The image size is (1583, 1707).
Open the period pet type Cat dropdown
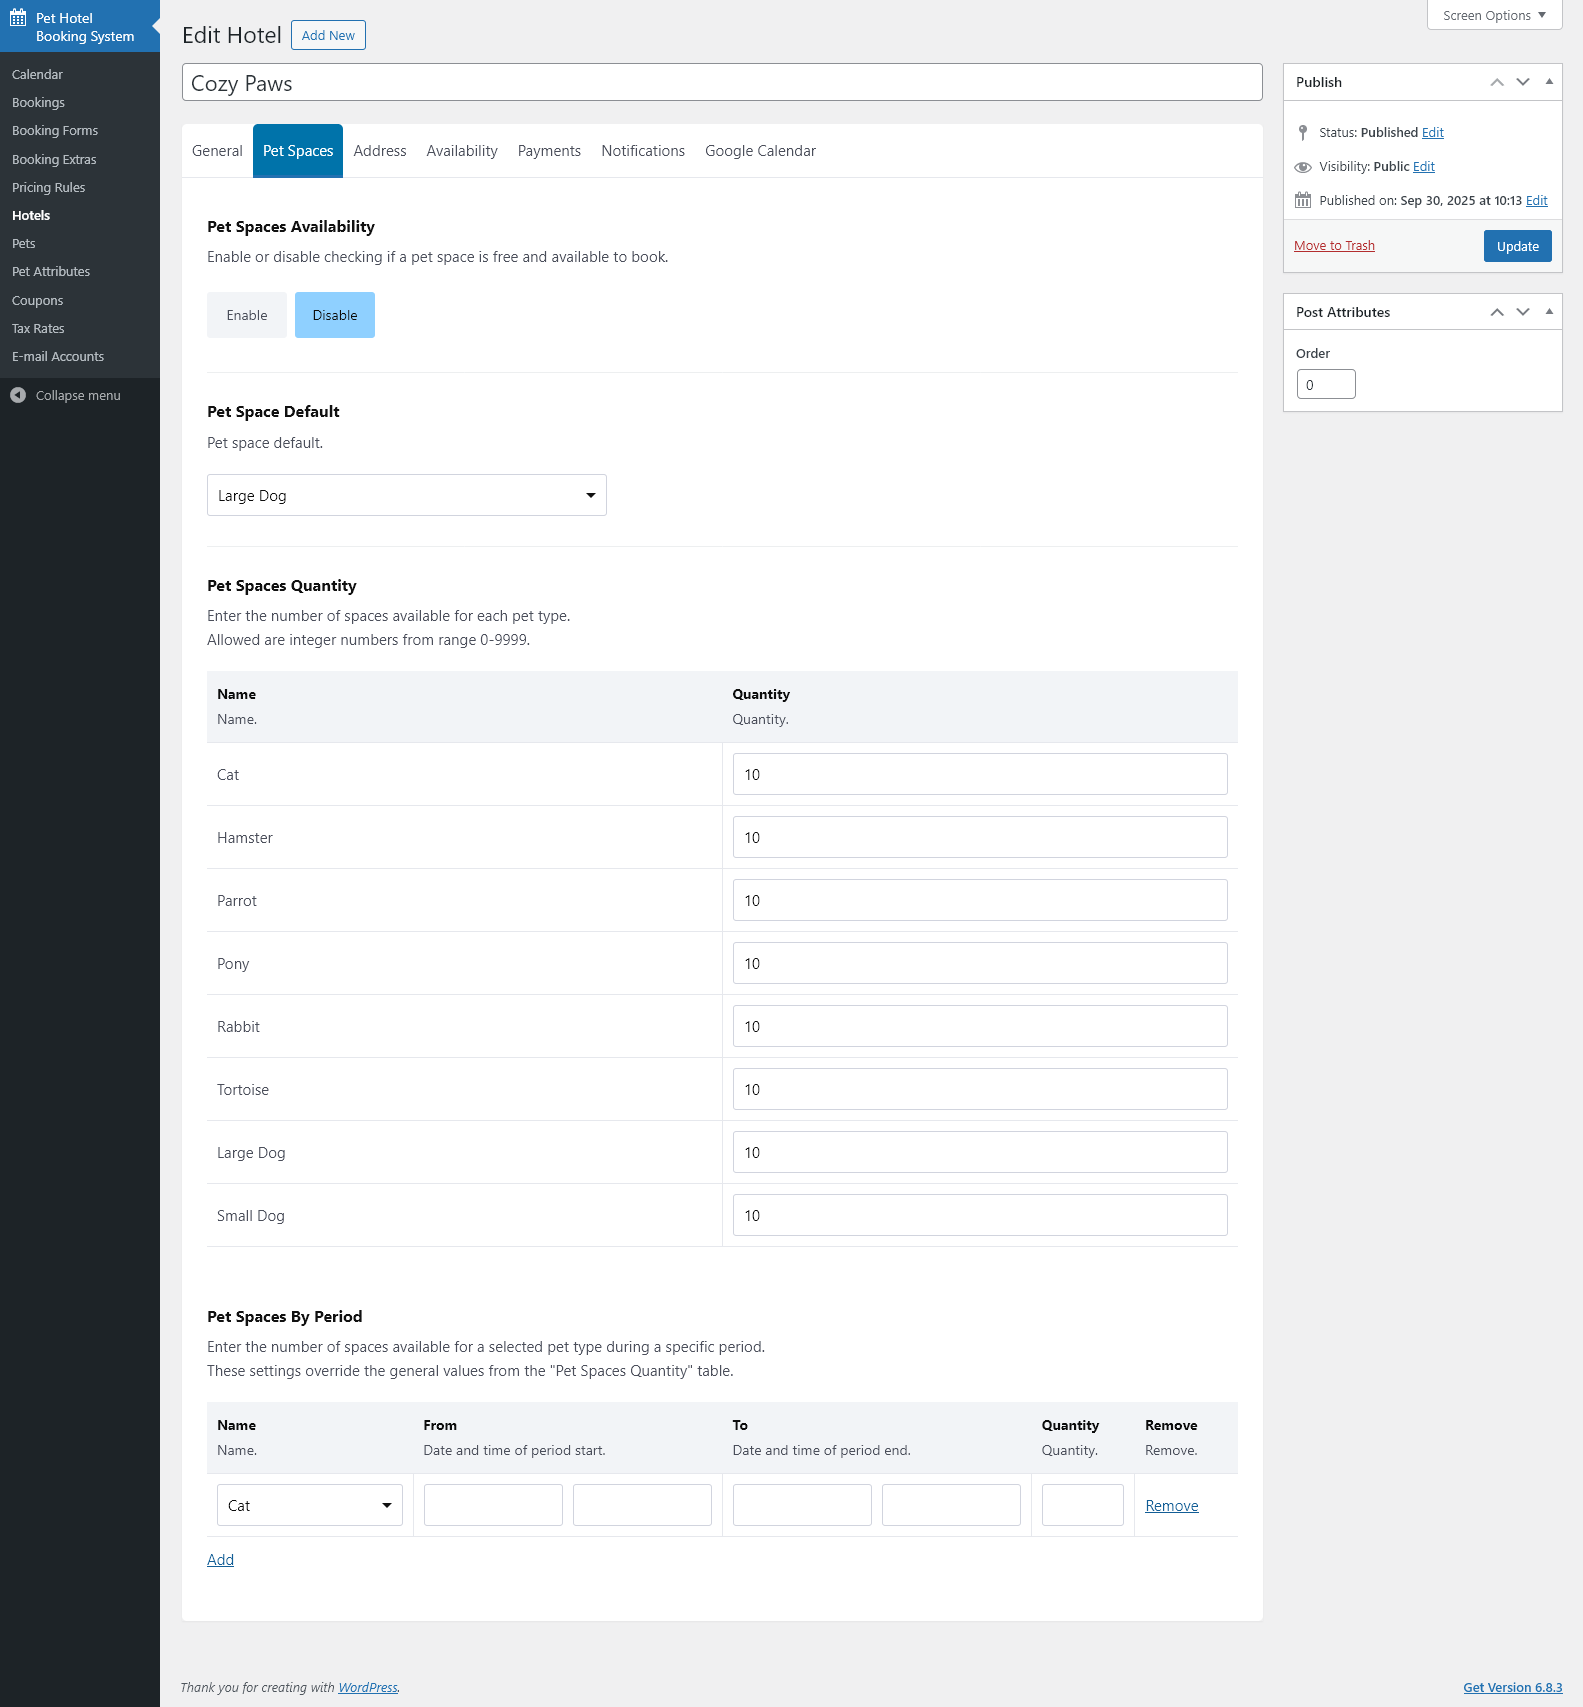309,1505
